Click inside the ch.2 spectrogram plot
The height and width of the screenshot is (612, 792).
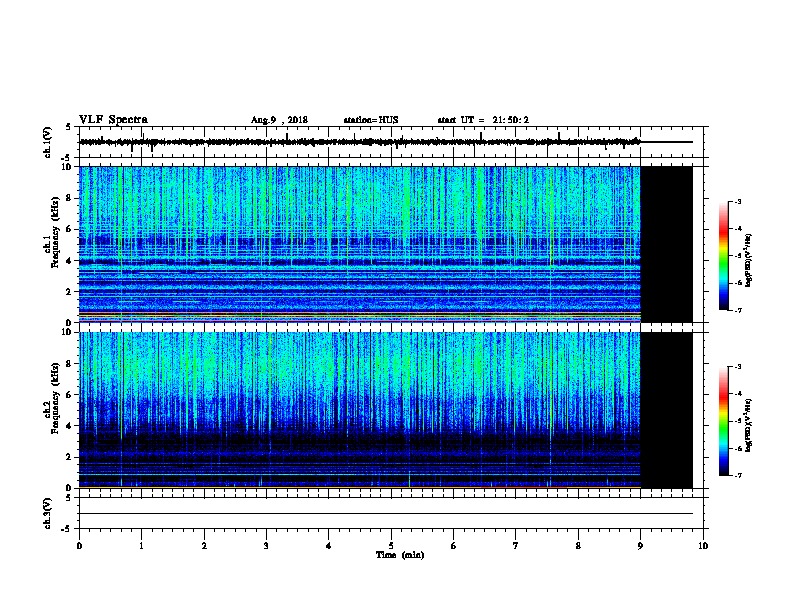point(360,410)
